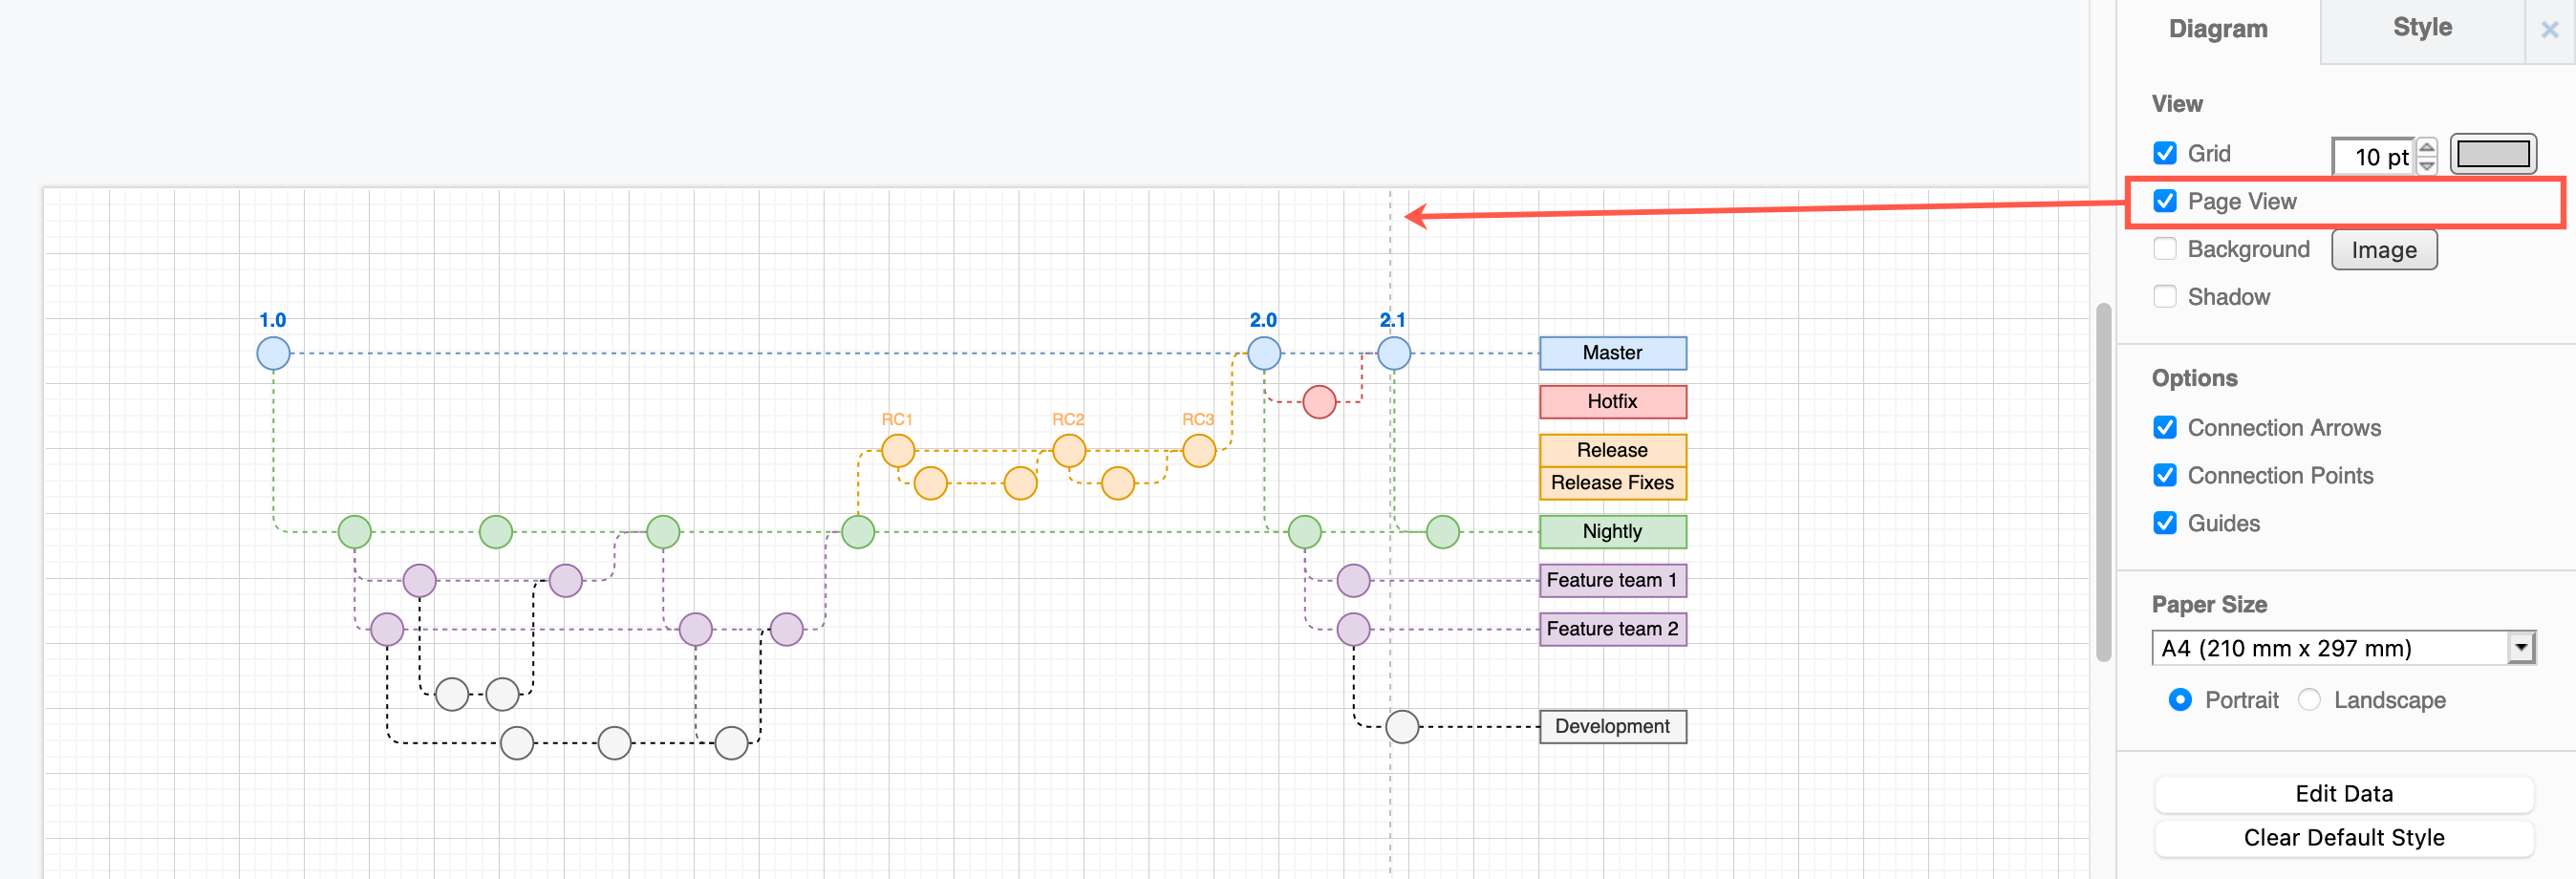Increase grid size using the up stepper arrow
This screenshot has width=2576, height=879.
(x=2427, y=148)
